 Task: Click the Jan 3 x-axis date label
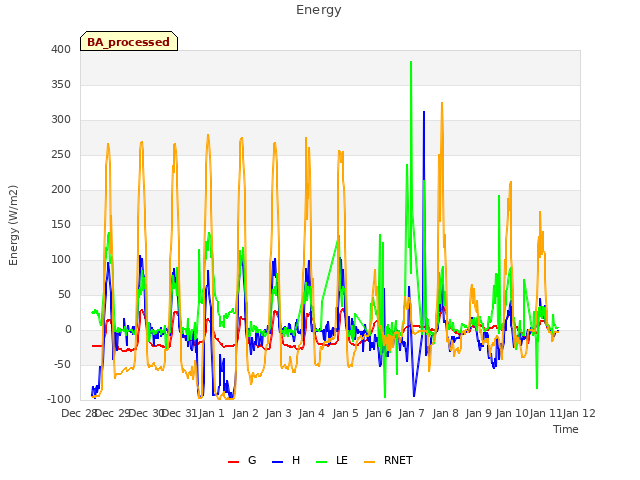coord(278,413)
